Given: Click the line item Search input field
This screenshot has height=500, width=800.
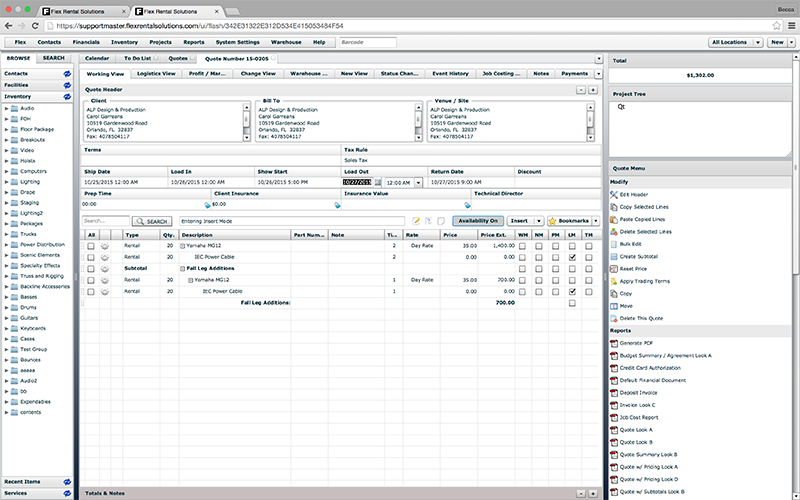Looking at the screenshot, I should click(x=106, y=221).
